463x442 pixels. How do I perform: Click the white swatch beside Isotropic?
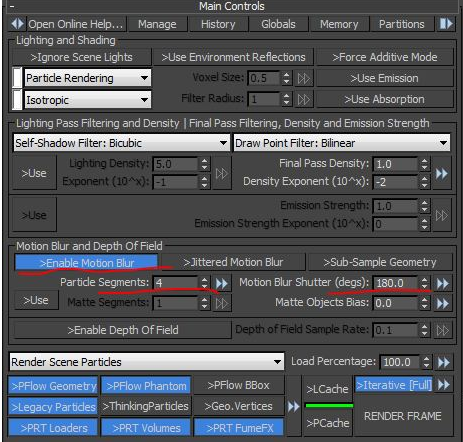click(x=17, y=100)
